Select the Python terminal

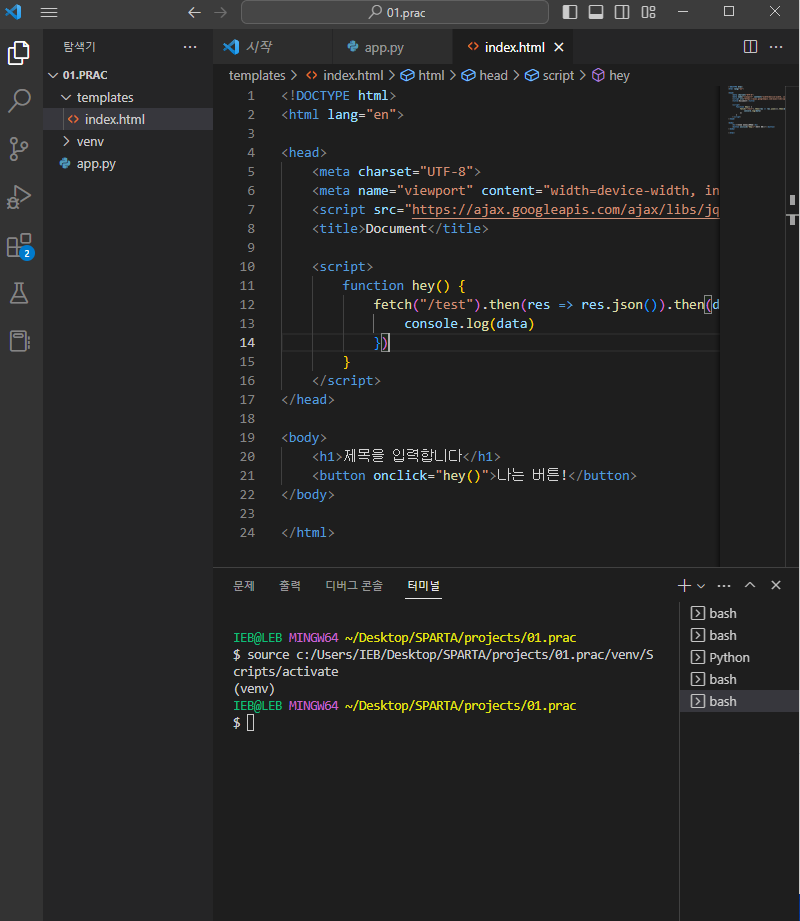[739, 658]
